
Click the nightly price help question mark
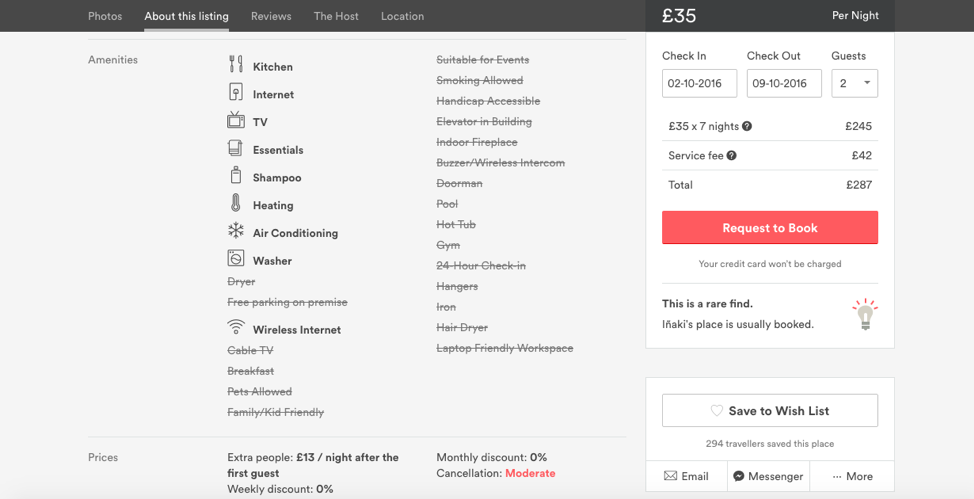click(747, 126)
